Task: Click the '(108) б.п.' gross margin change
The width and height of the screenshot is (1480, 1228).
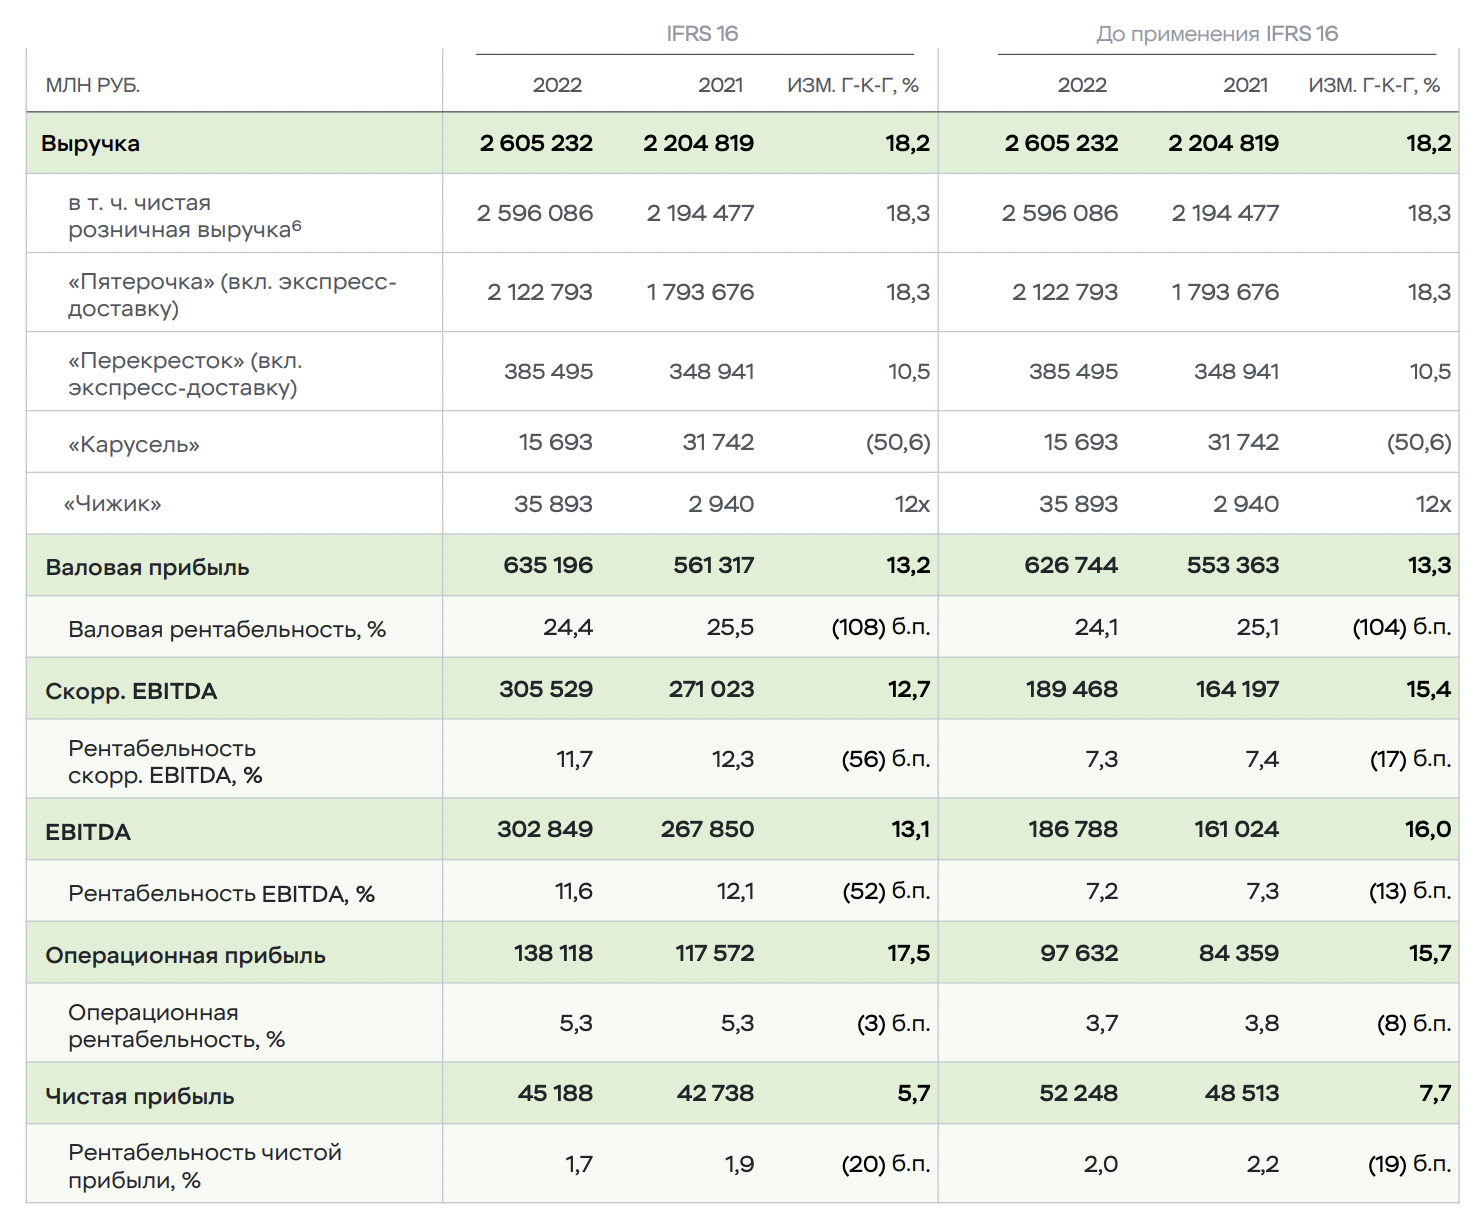Action: point(881,627)
